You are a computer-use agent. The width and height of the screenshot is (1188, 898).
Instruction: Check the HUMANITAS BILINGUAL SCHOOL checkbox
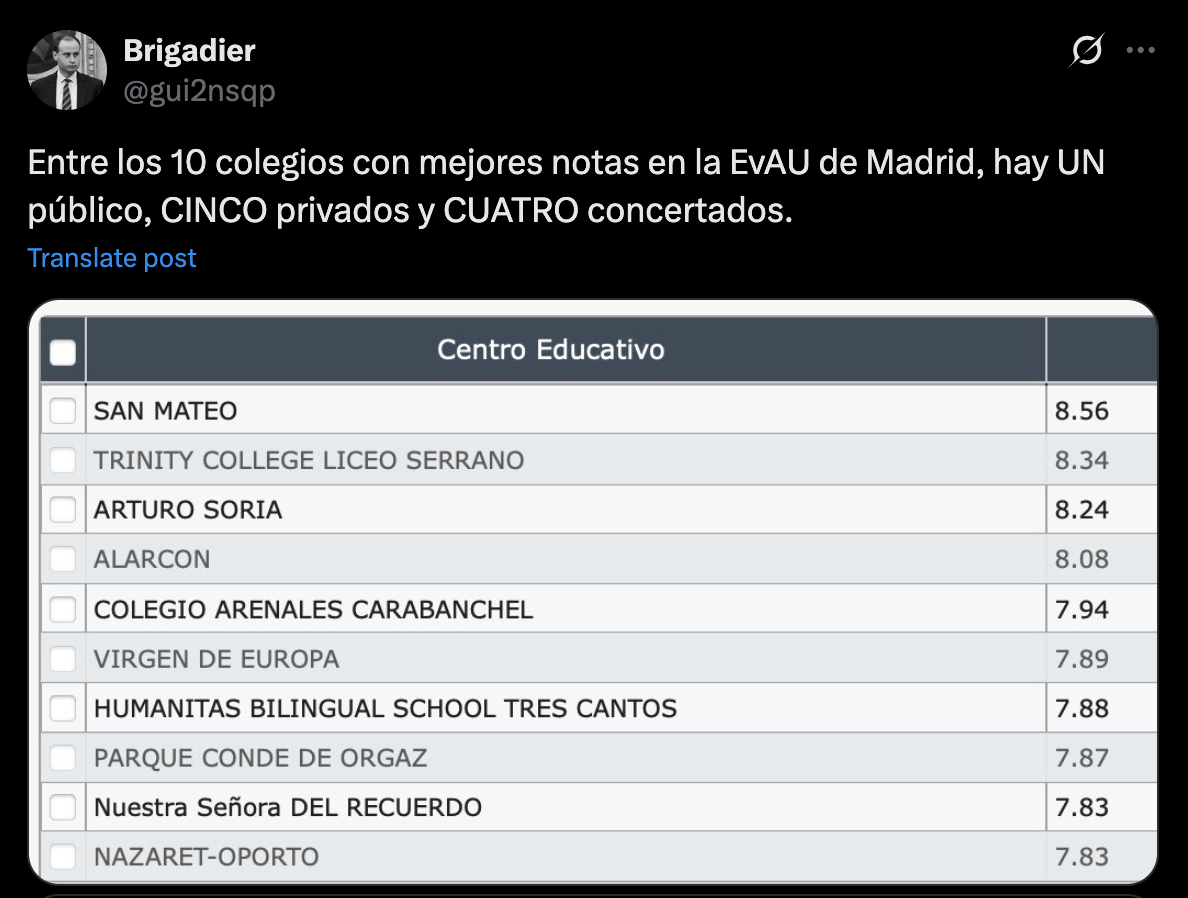coord(63,708)
